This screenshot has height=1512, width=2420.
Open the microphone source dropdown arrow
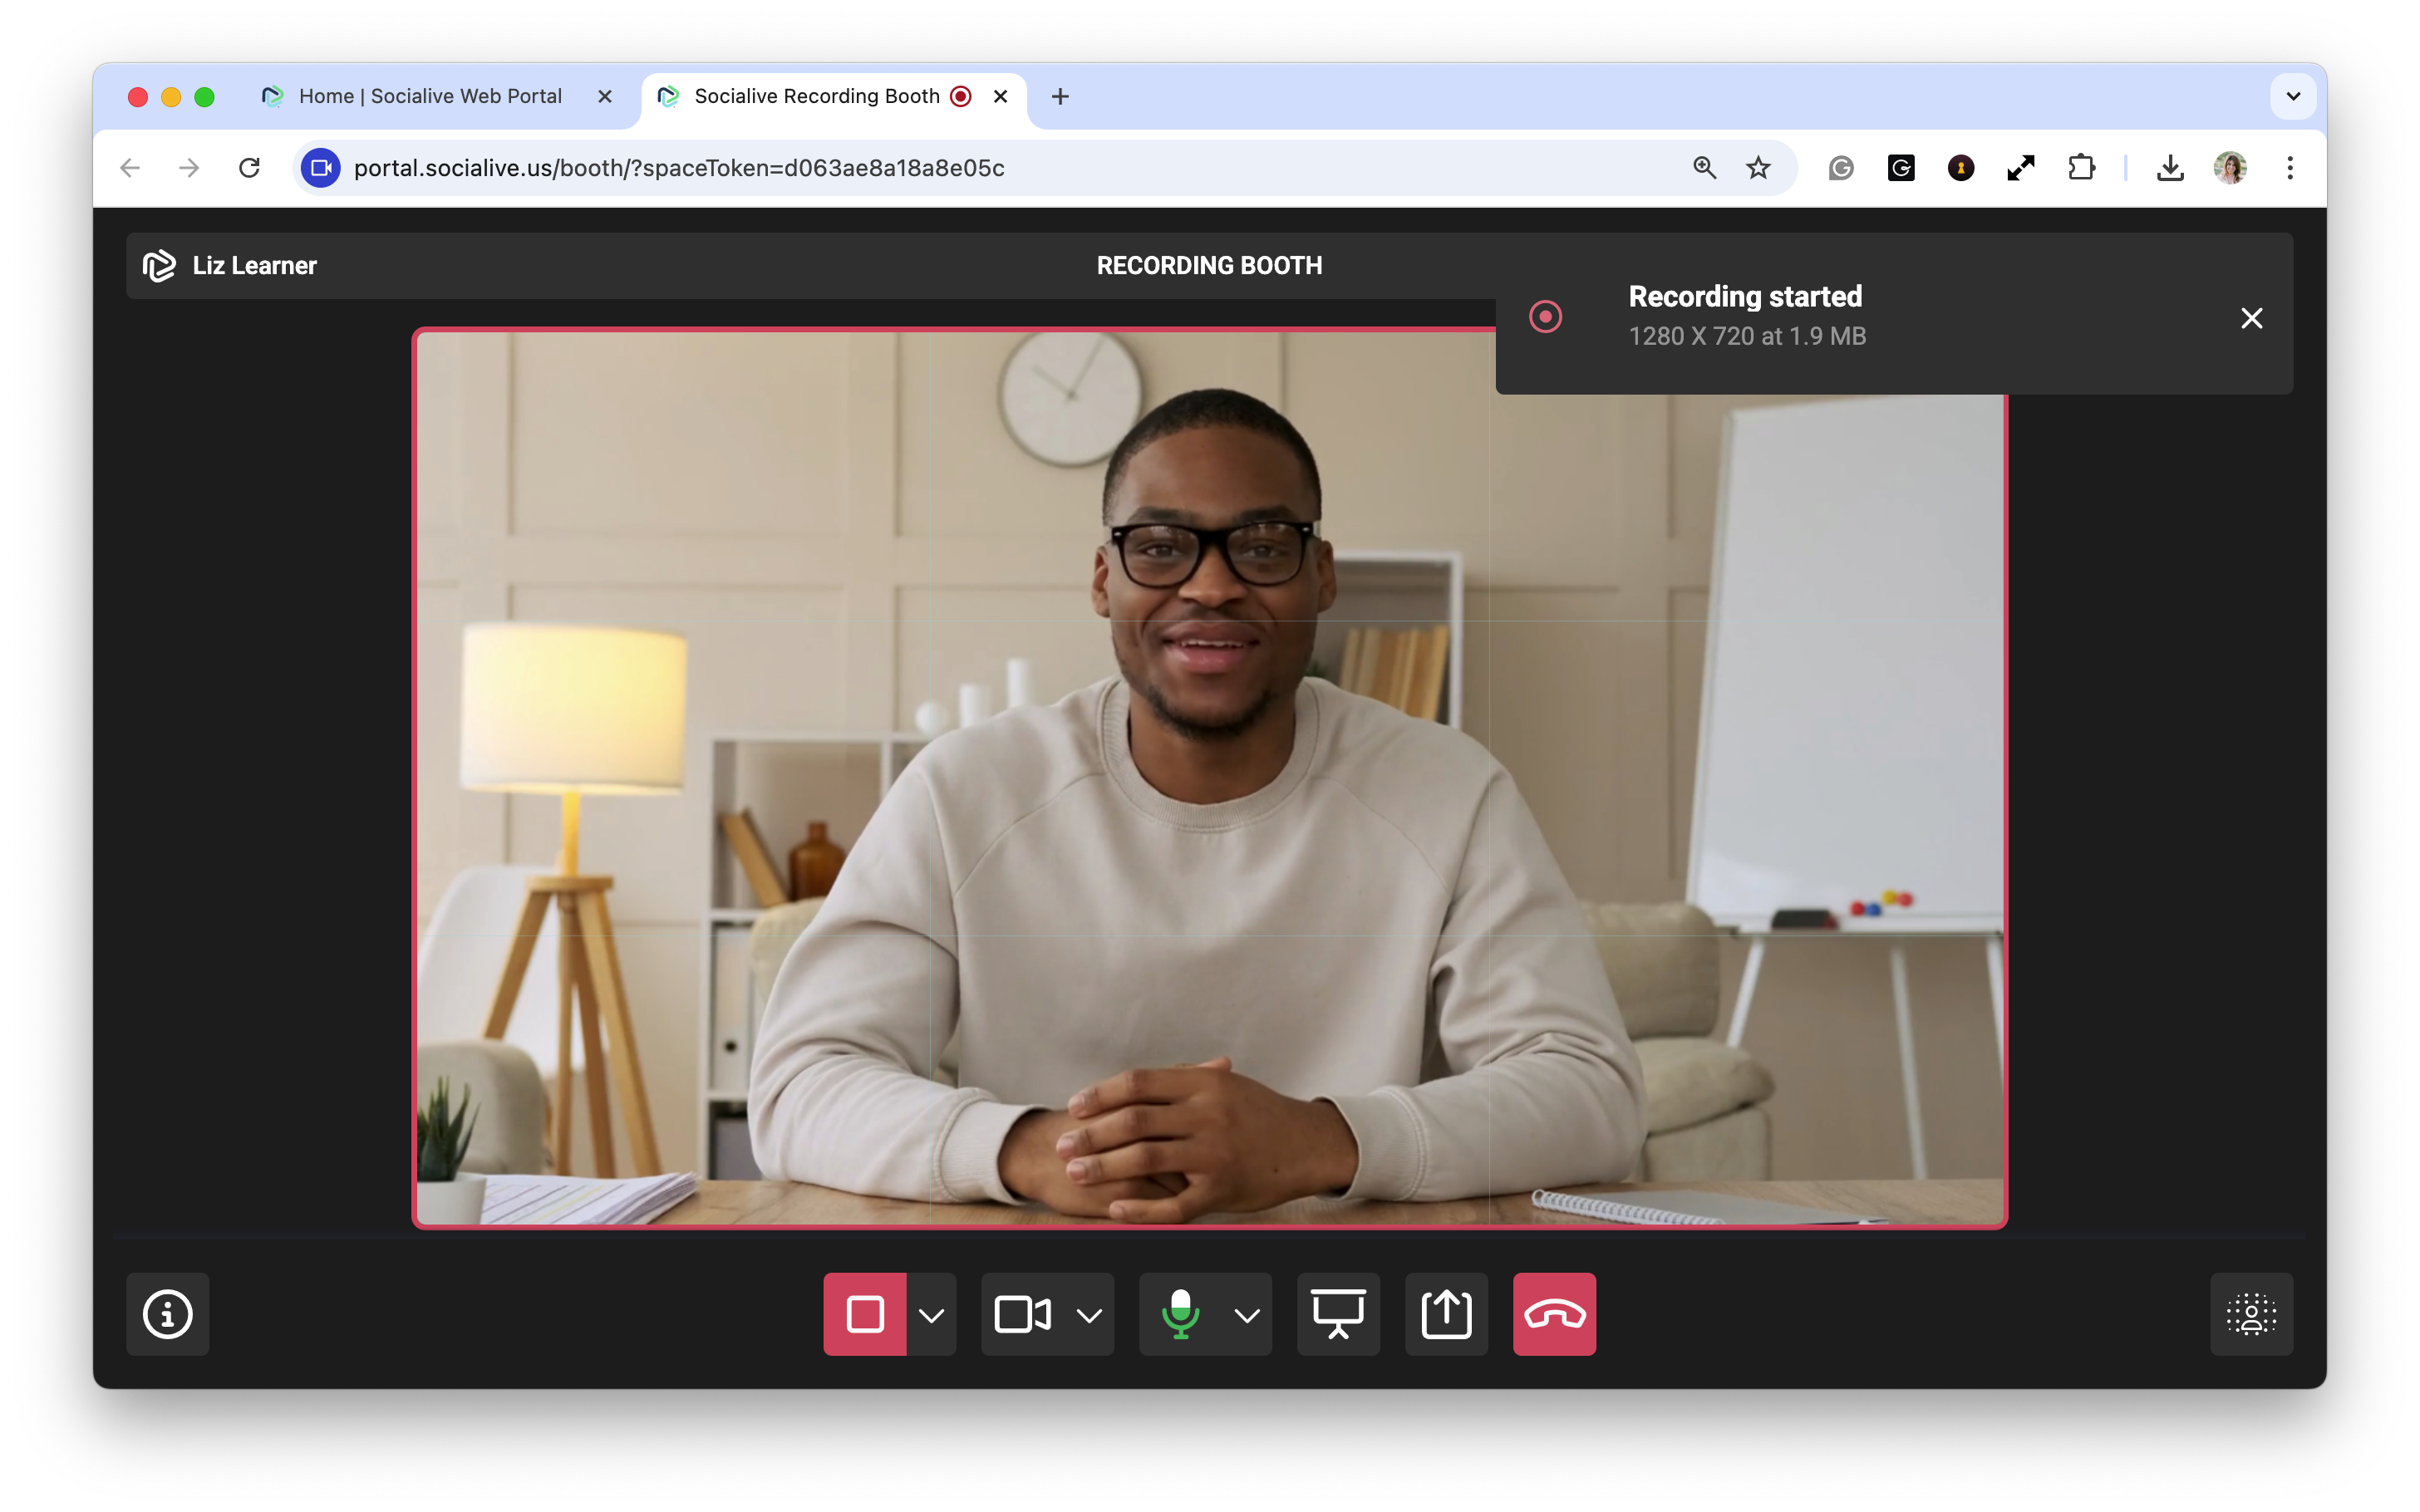pyautogui.click(x=1247, y=1314)
